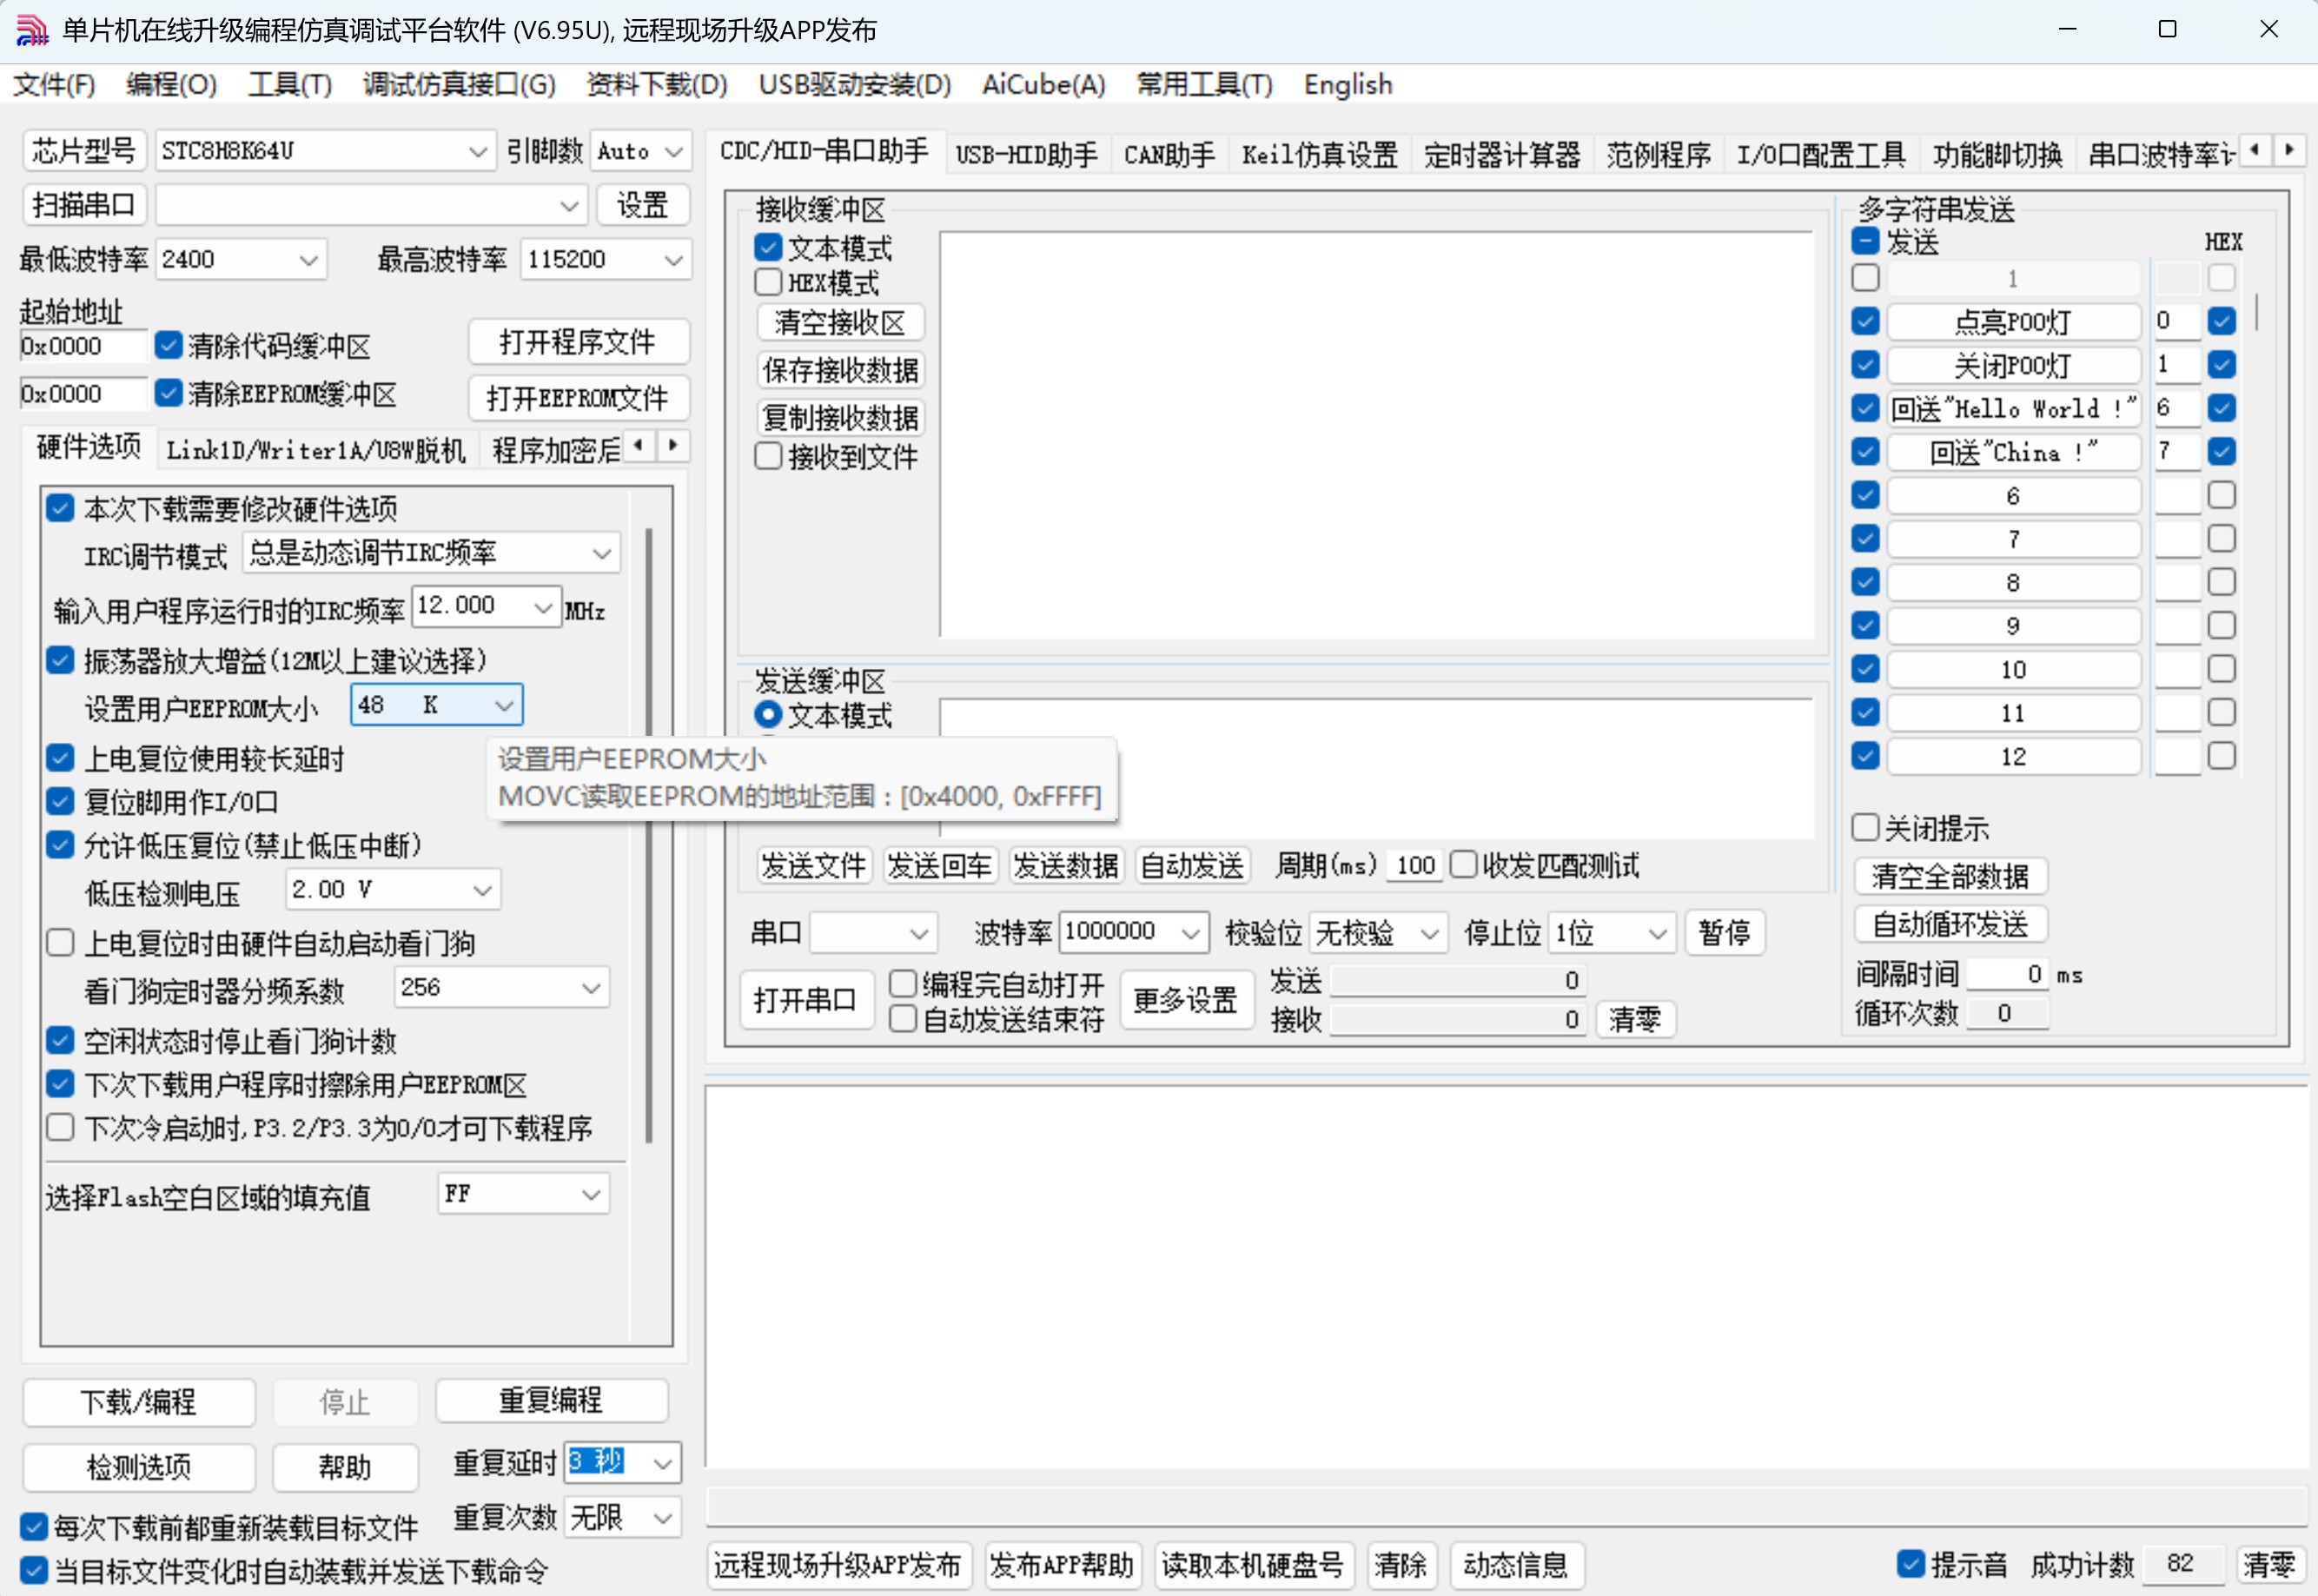The width and height of the screenshot is (2318, 1596).
Task: Click 点亮P00灯 send button
Action: pyautogui.click(x=2012, y=322)
